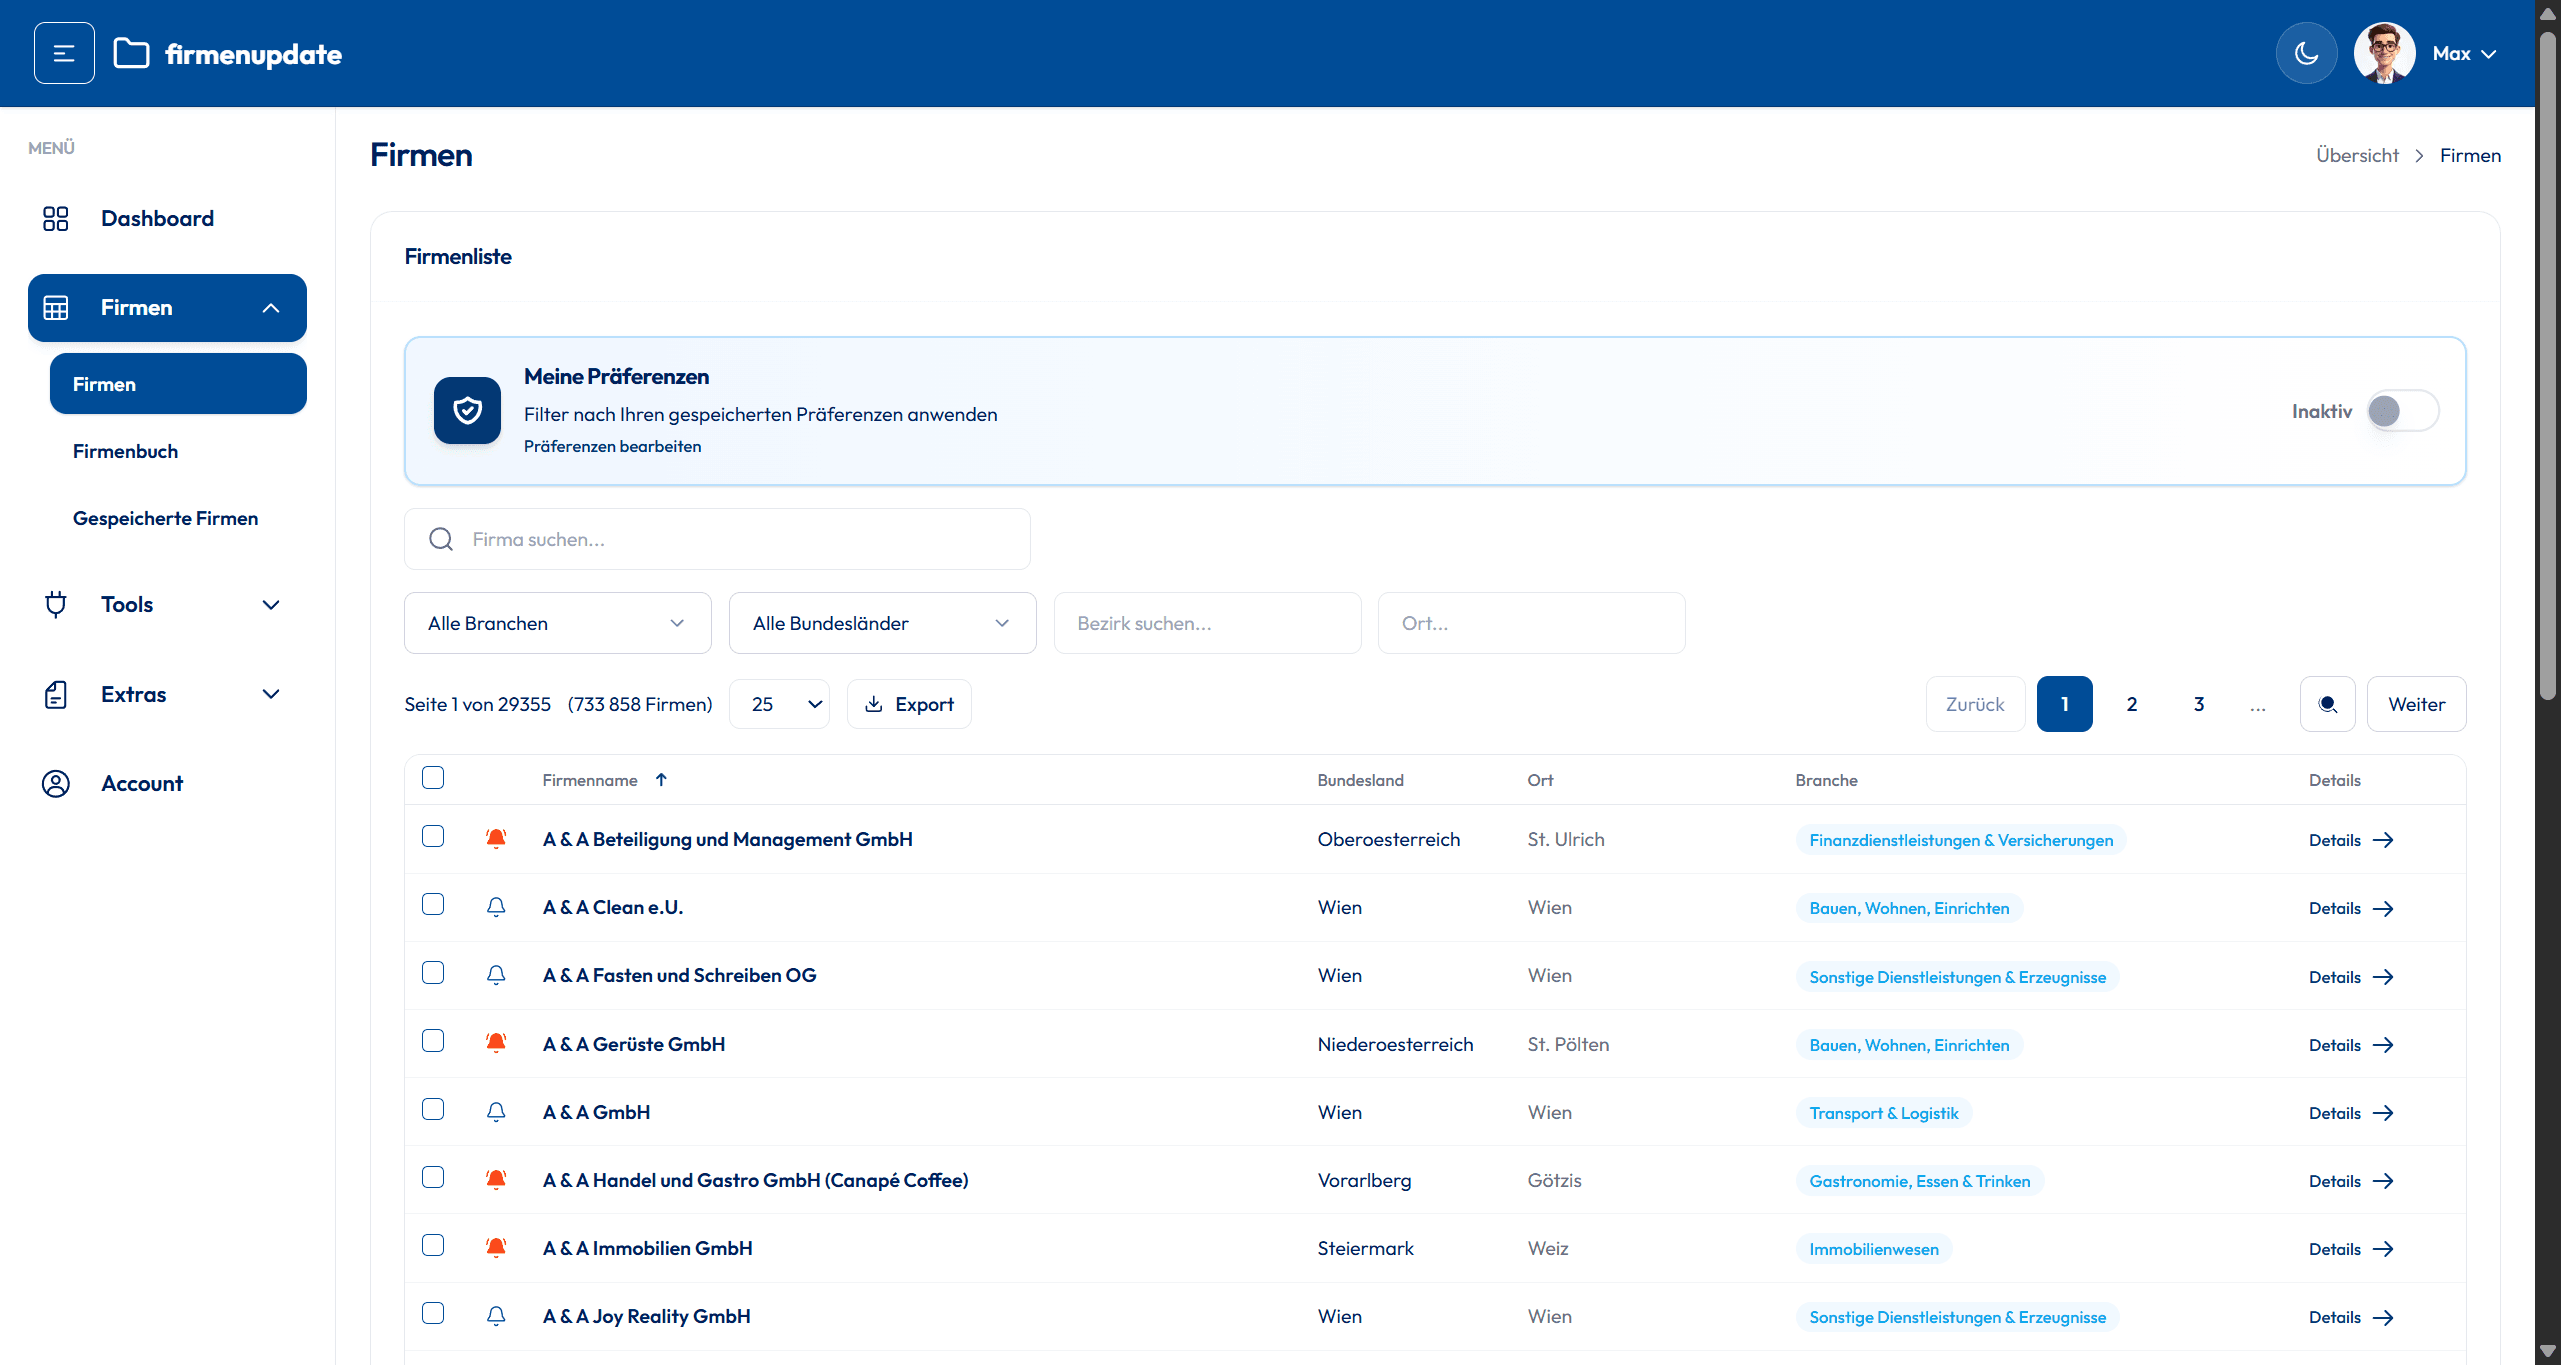The width and height of the screenshot is (2561, 1365).
Task: Click the Präferenzen bearbeiten link
Action: point(613,446)
